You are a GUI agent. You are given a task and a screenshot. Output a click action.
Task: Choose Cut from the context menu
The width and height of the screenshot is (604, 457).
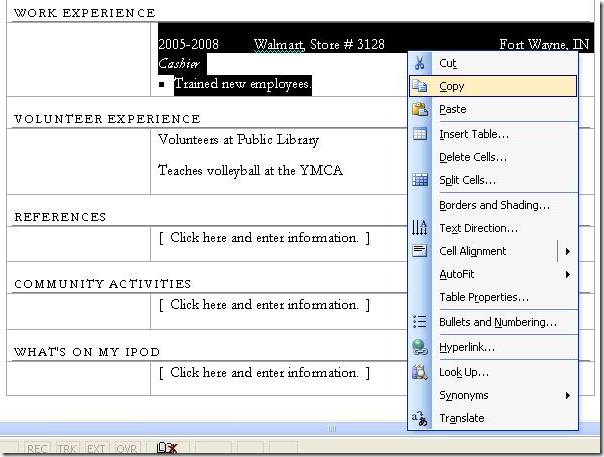coord(493,63)
